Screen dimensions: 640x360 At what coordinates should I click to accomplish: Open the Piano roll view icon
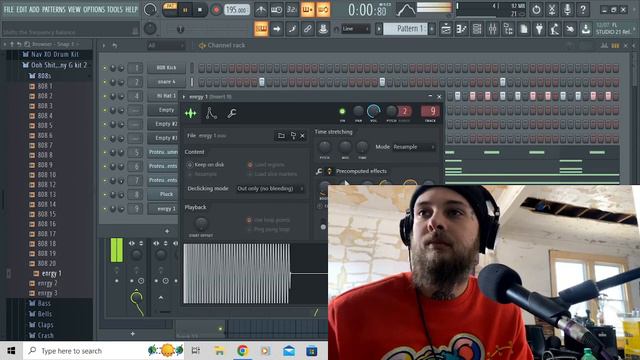[462, 29]
